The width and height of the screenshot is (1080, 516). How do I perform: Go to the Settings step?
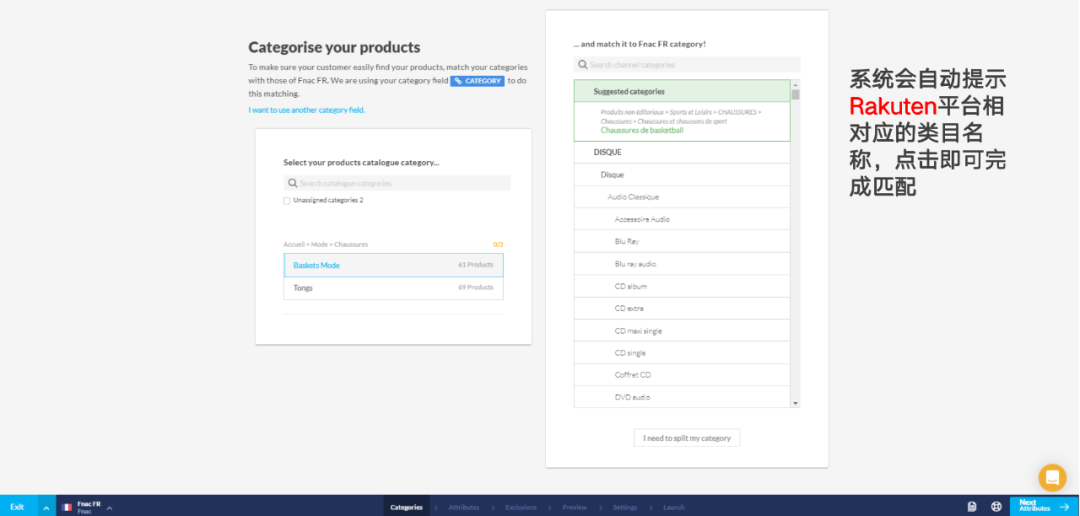(x=625, y=507)
